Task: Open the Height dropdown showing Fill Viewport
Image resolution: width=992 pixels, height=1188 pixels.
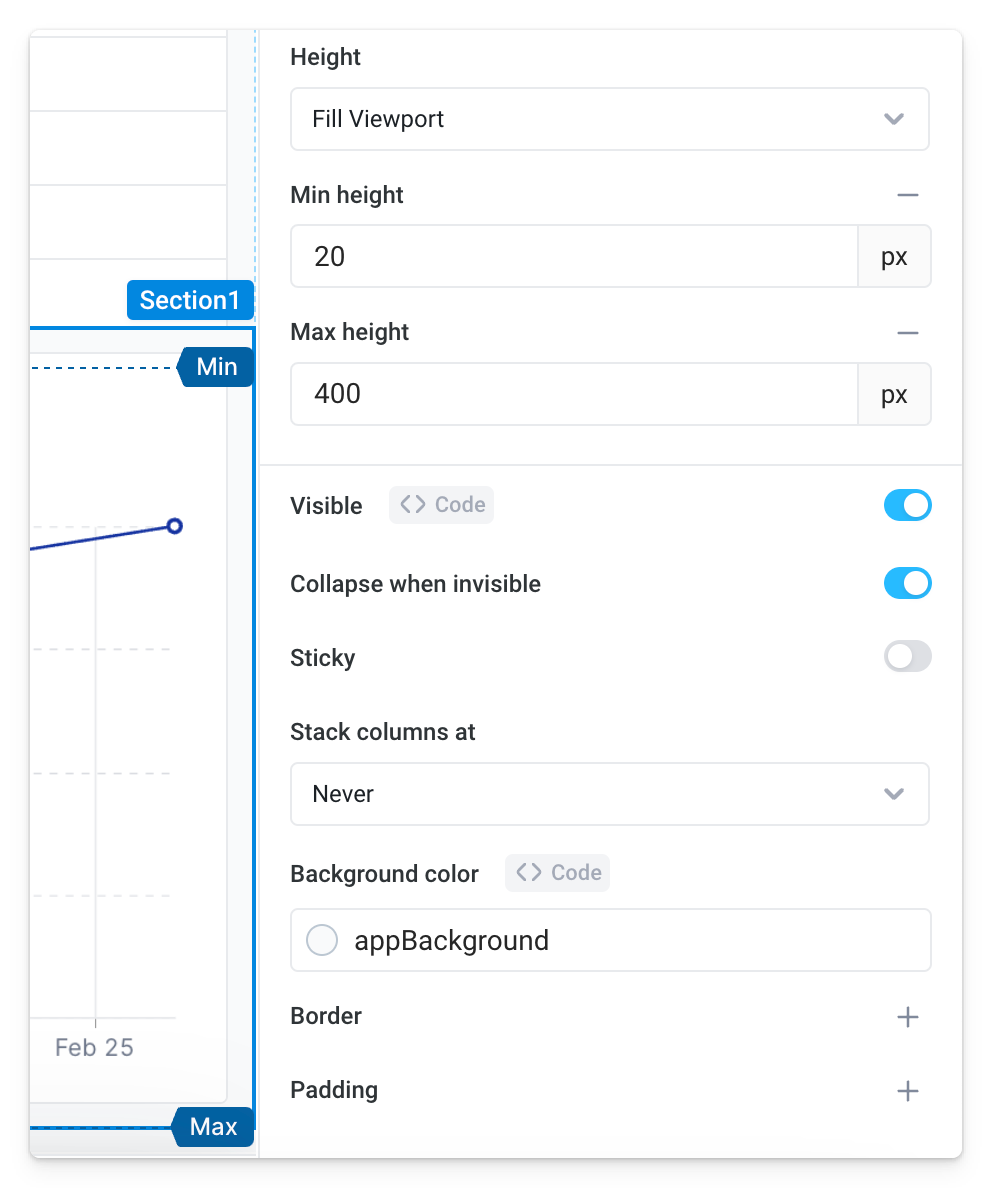Action: [610, 118]
